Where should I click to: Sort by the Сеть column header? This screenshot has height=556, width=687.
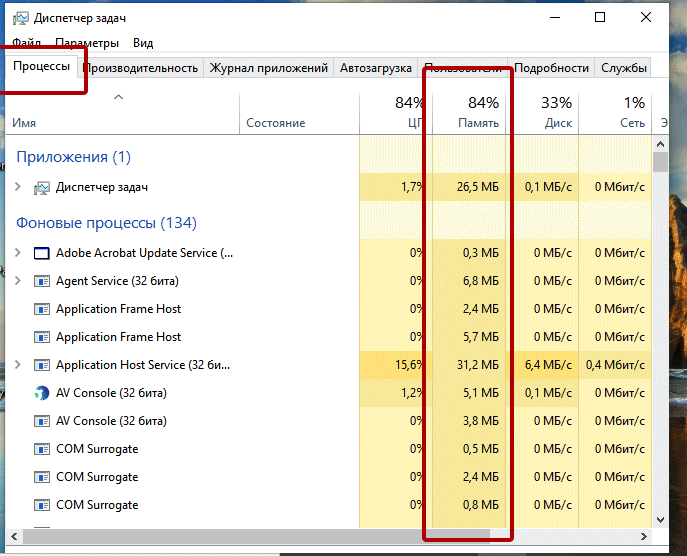click(615, 113)
